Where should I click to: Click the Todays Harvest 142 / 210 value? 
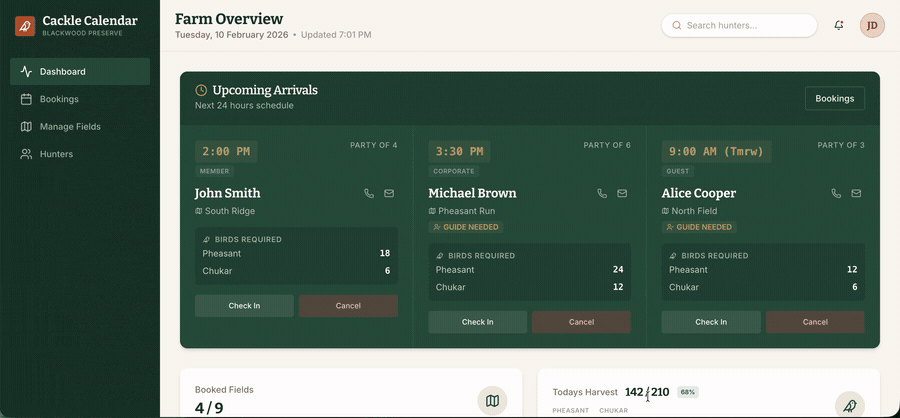tap(647, 392)
